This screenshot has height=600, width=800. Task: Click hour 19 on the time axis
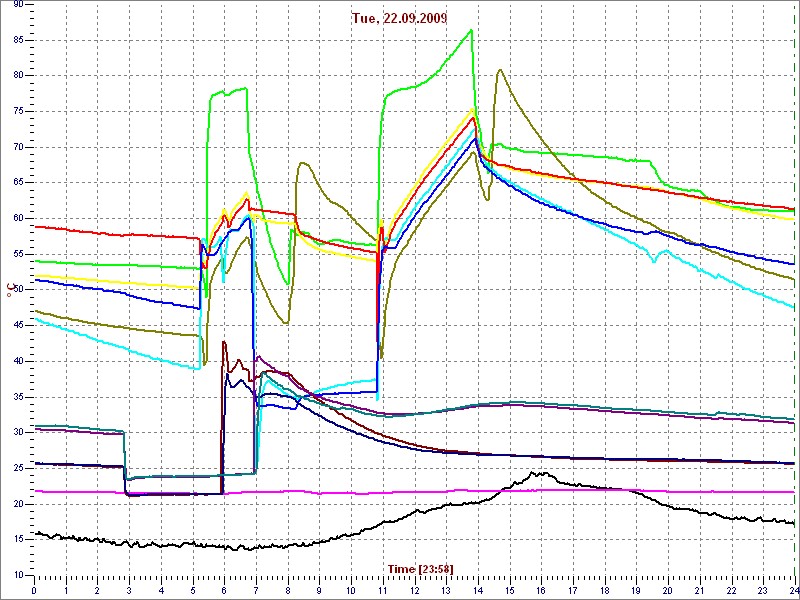click(x=636, y=590)
